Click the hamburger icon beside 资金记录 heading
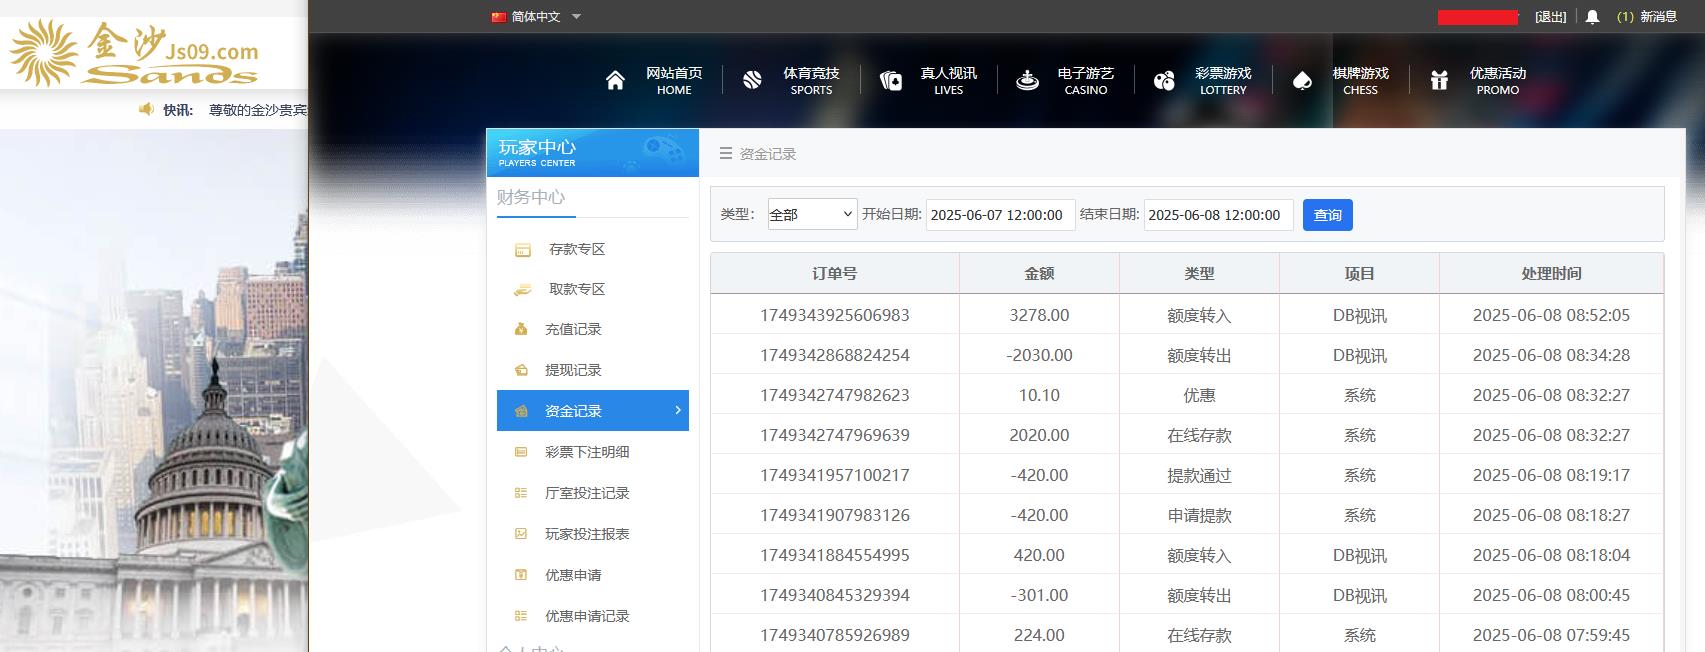 (x=726, y=154)
